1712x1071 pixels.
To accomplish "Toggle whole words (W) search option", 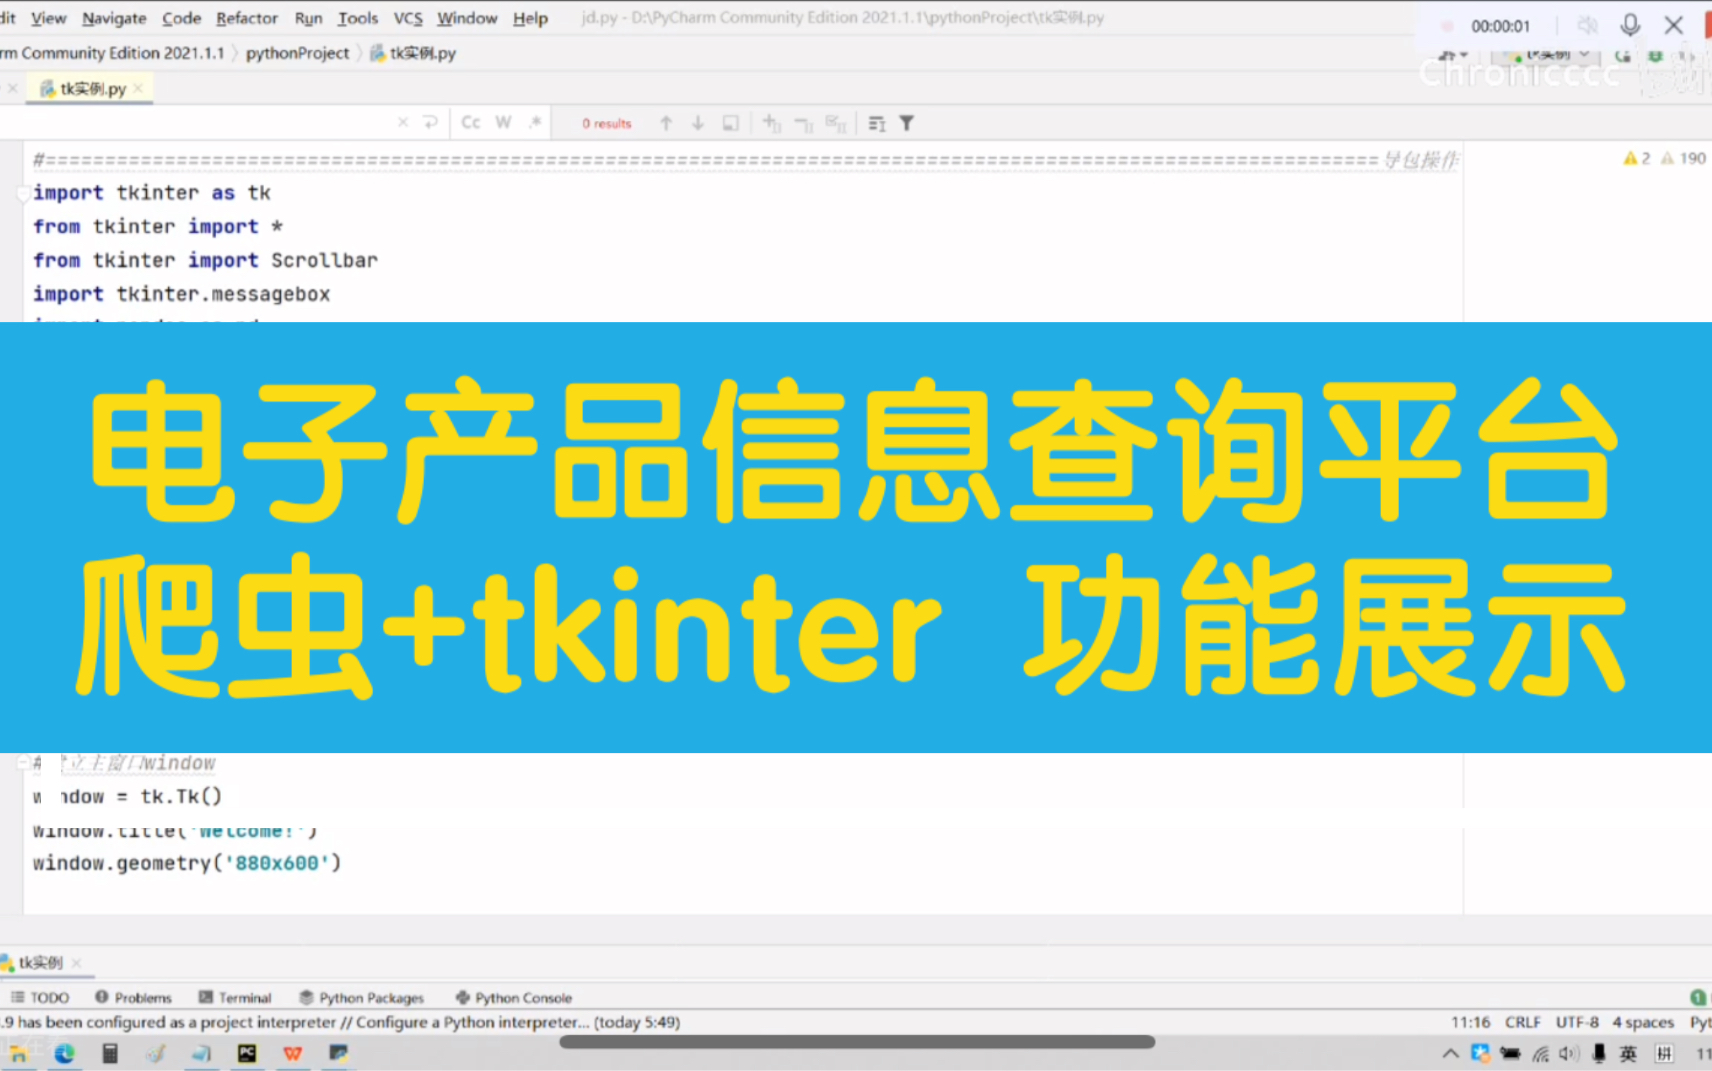I will click(x=503, y=121).
